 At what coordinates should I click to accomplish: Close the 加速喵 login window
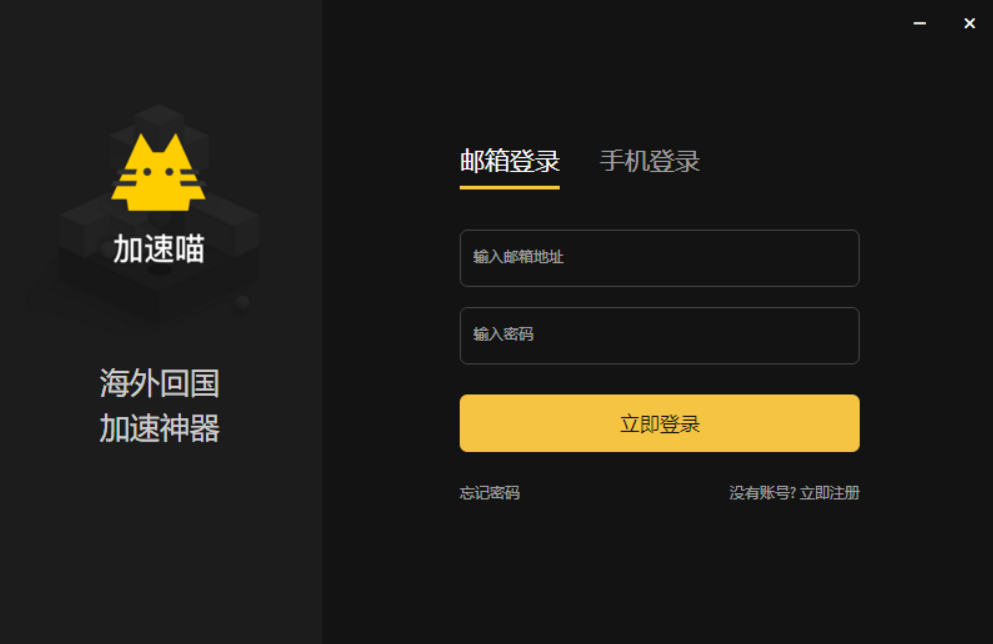coord(970,23)
